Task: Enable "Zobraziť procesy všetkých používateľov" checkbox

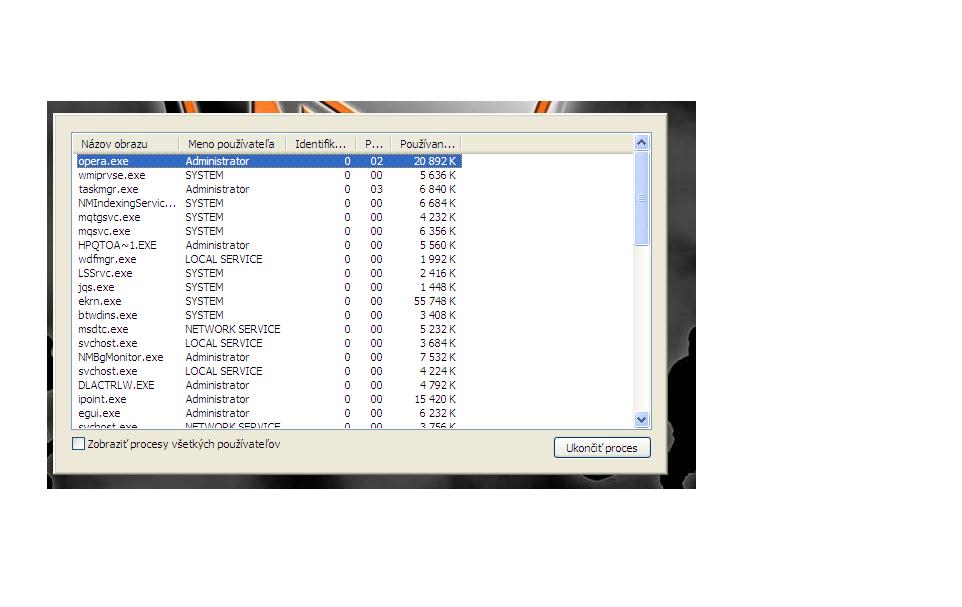Action: [79, 444]
